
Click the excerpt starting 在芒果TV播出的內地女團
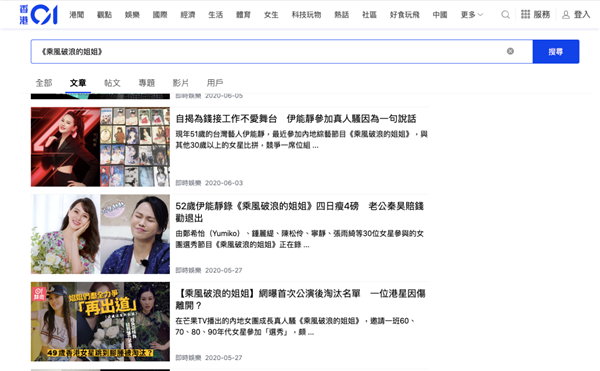[295, 326]
